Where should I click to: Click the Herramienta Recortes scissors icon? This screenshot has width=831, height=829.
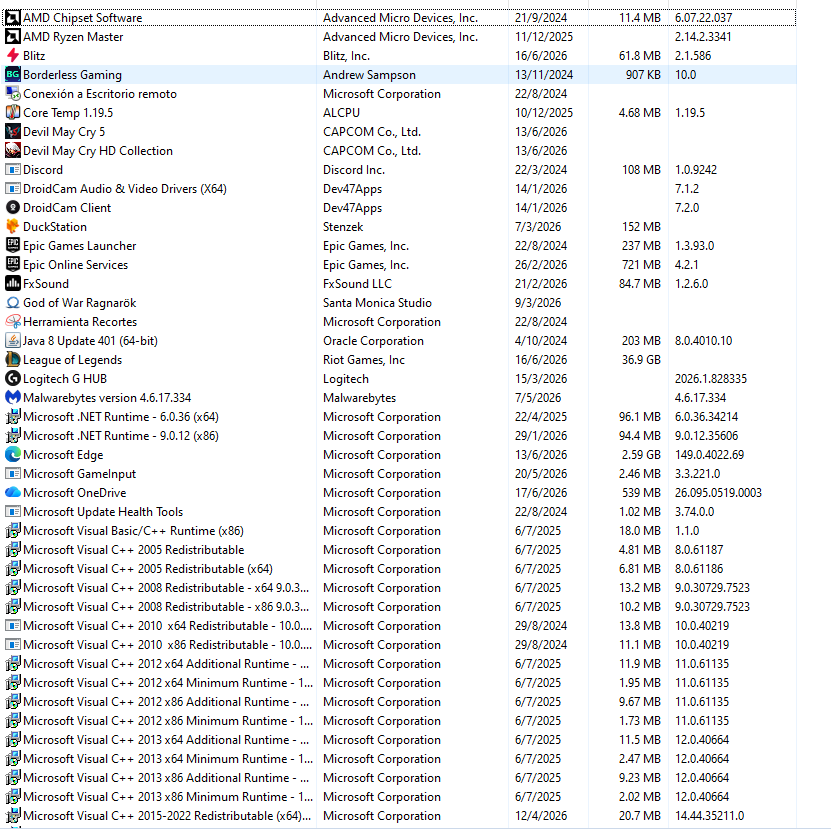tap(13, 322)
